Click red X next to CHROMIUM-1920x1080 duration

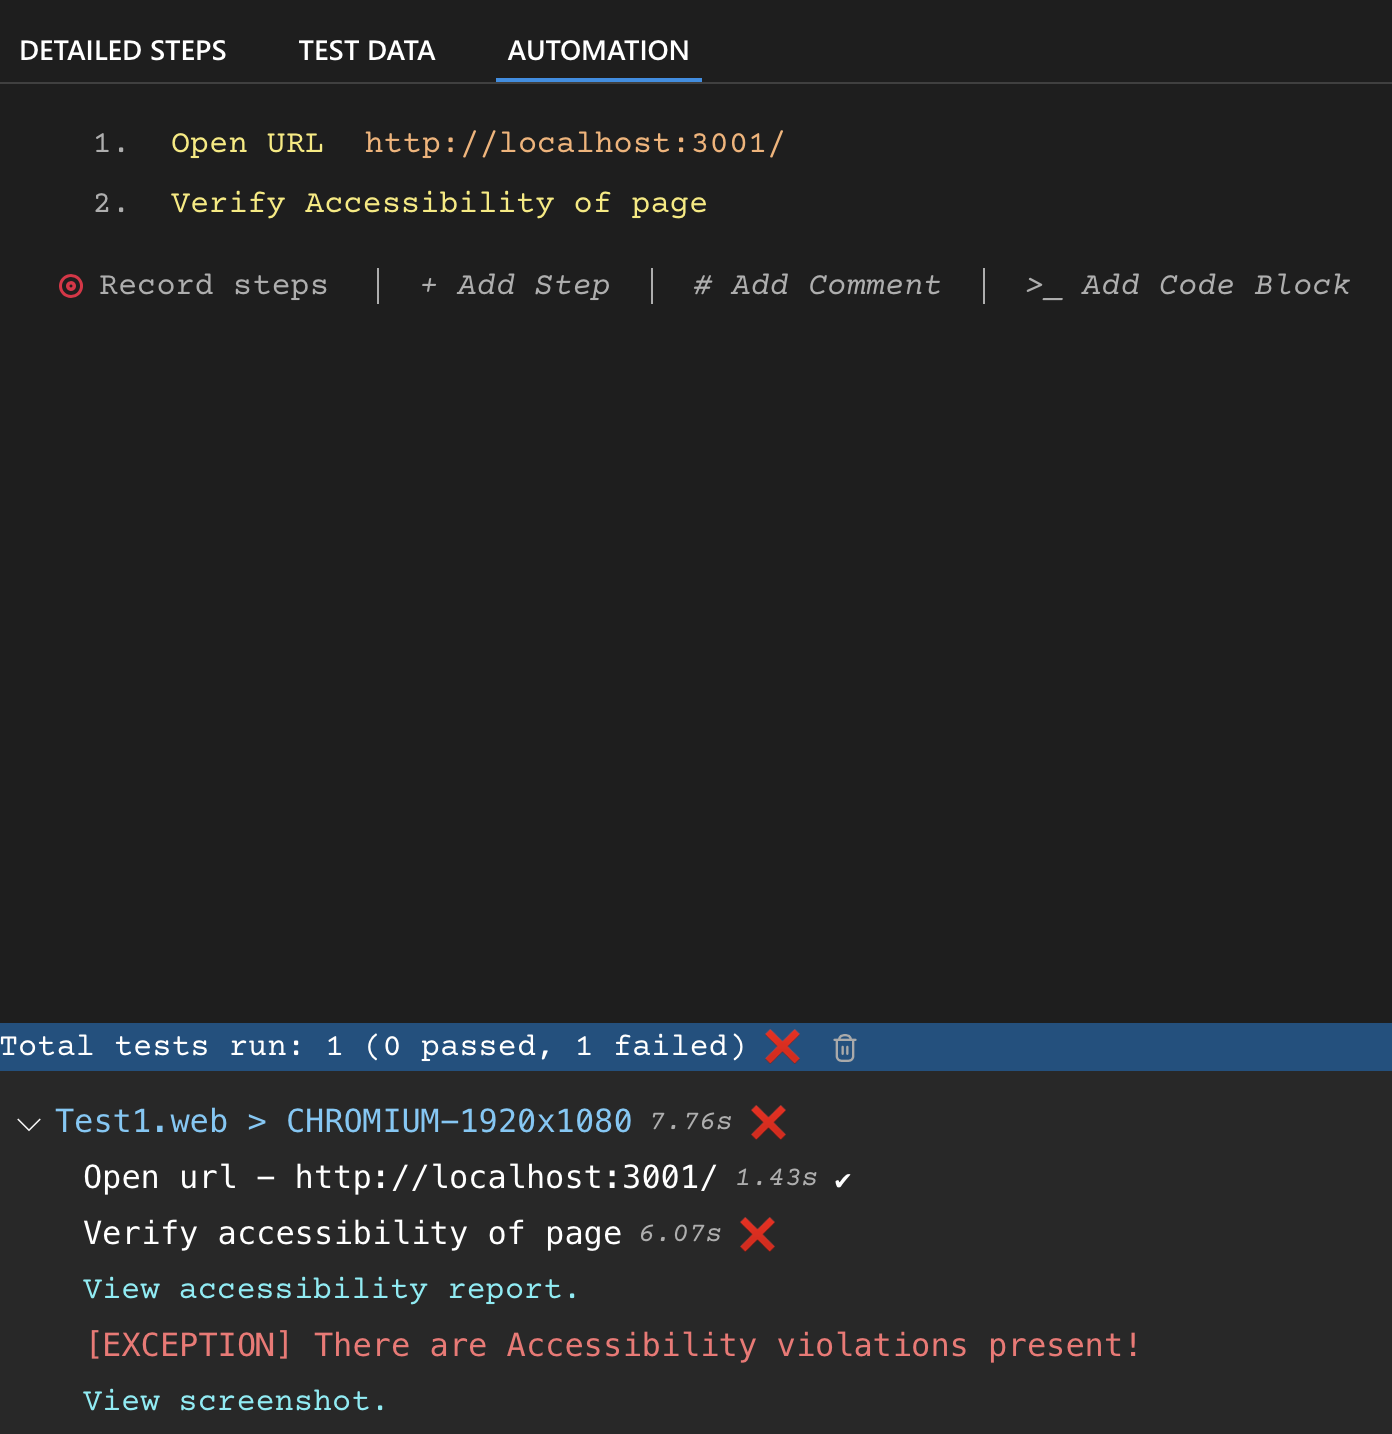768,1122
